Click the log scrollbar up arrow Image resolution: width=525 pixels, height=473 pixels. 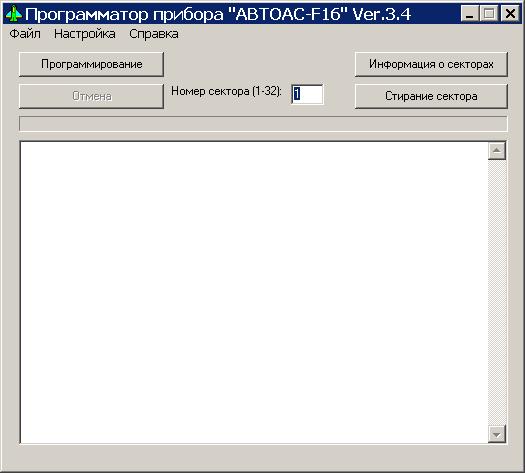(x=497, y=151)
